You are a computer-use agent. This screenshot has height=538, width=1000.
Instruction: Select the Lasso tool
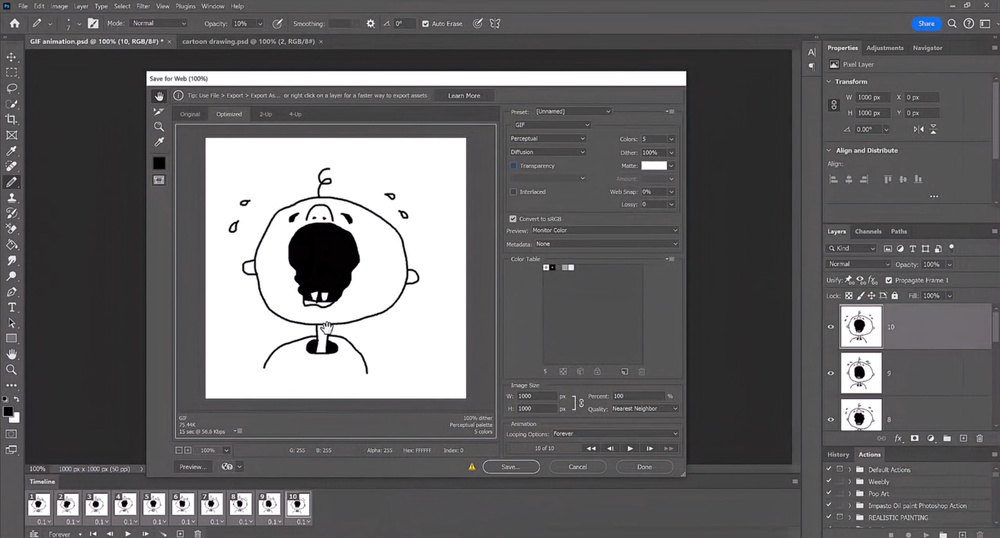pyautogui.click(x=11, y=88)
